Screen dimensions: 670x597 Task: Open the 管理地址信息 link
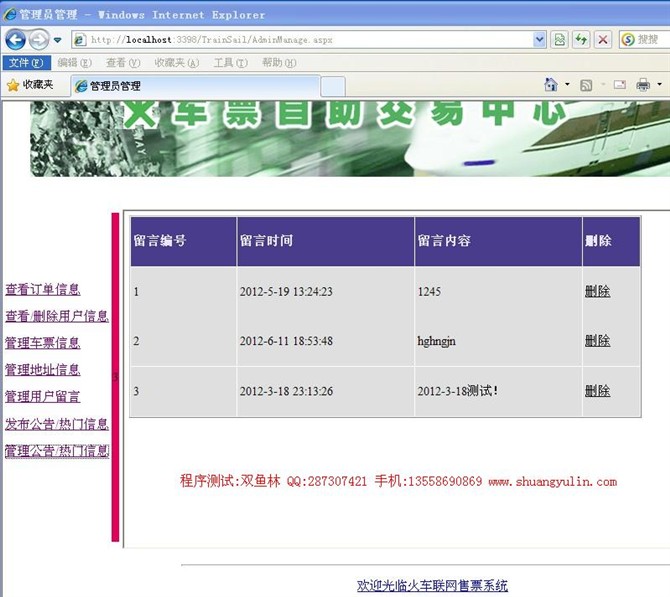click(x=43, y=370)
